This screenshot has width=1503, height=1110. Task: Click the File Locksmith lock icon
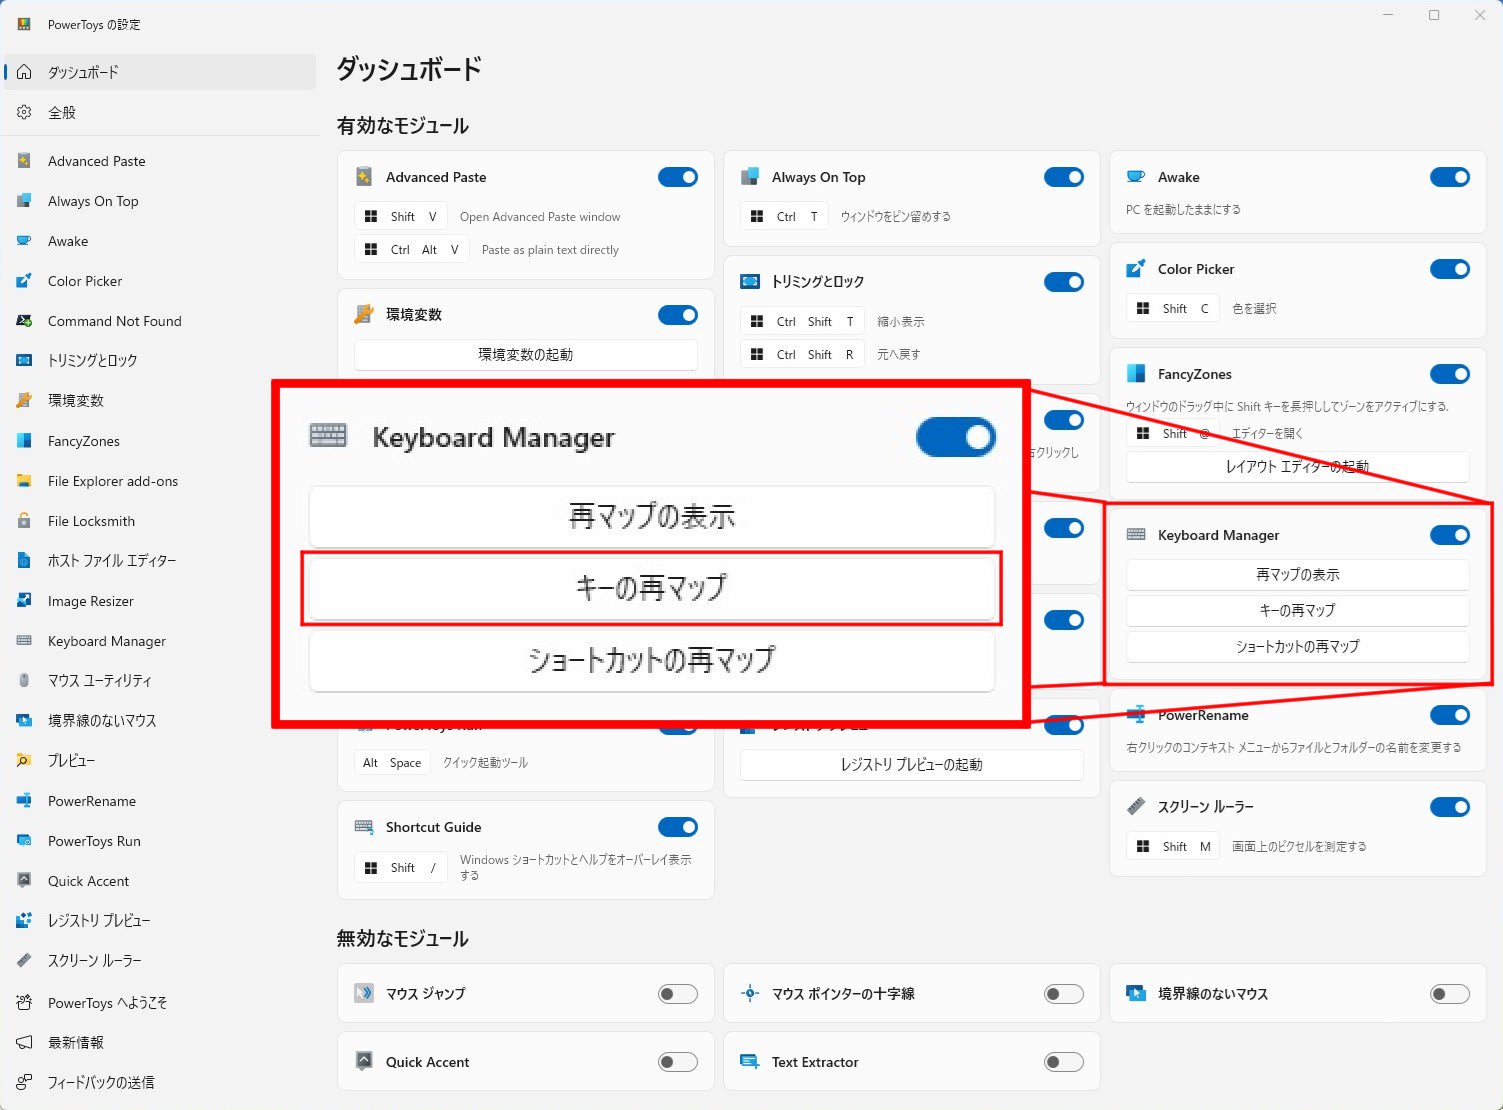[x=24, y=521]
